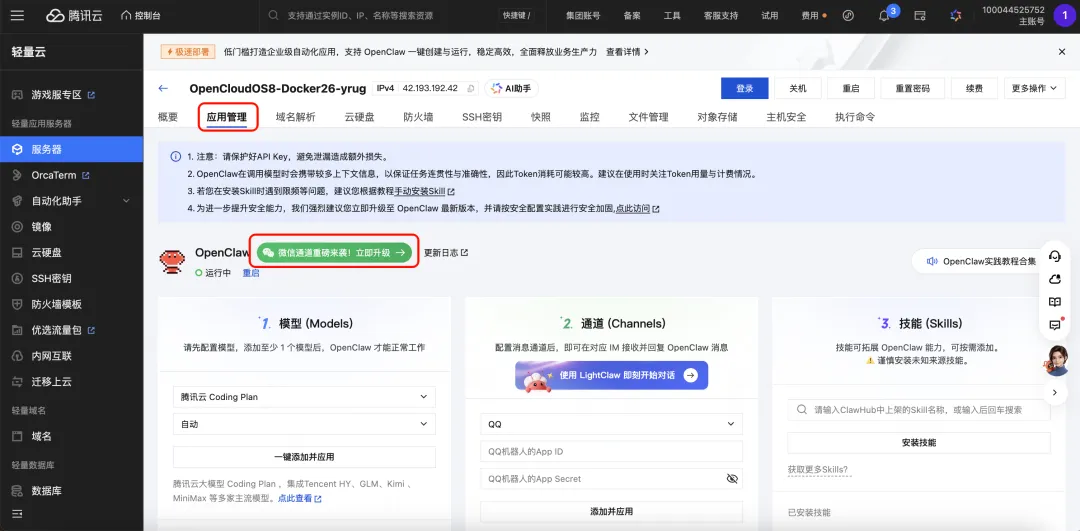Open the AI助手 assistant
The image size is (1080, 531).
click(512, 88)
